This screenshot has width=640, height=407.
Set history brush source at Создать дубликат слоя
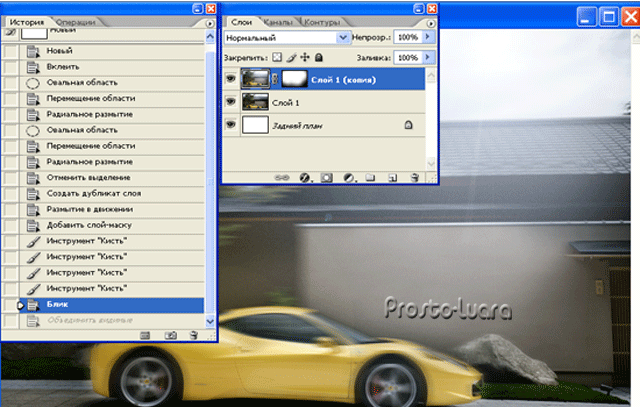click(x=11, y=194)
